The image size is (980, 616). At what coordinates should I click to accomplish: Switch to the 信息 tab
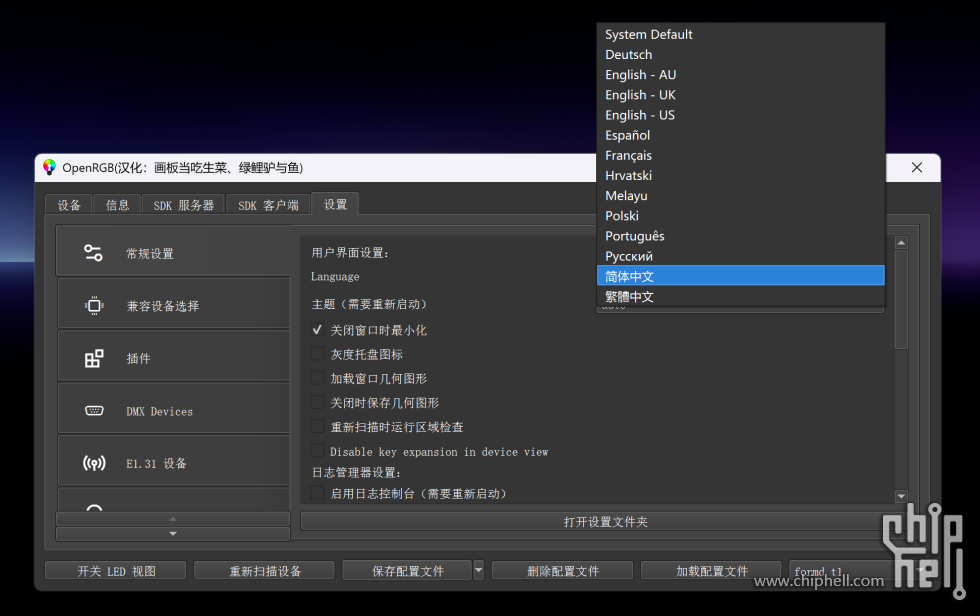[x=117, y=205]
